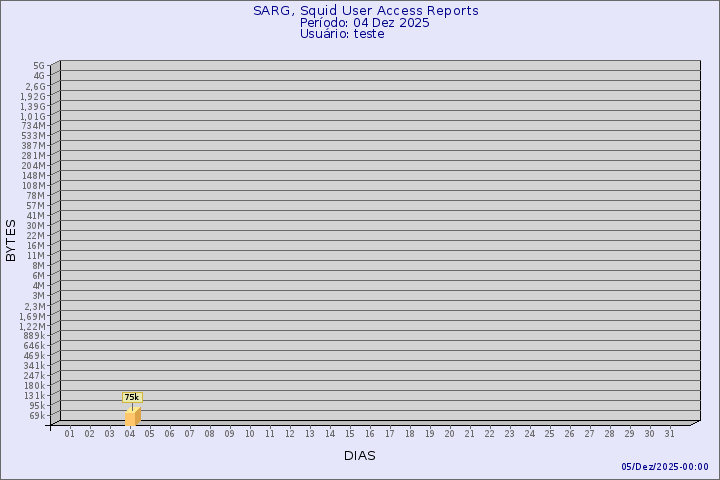Click the BYTES vertical axis label
Image resolution: width=720 pixels, height=480 pixels.
[x=11, y=240]
